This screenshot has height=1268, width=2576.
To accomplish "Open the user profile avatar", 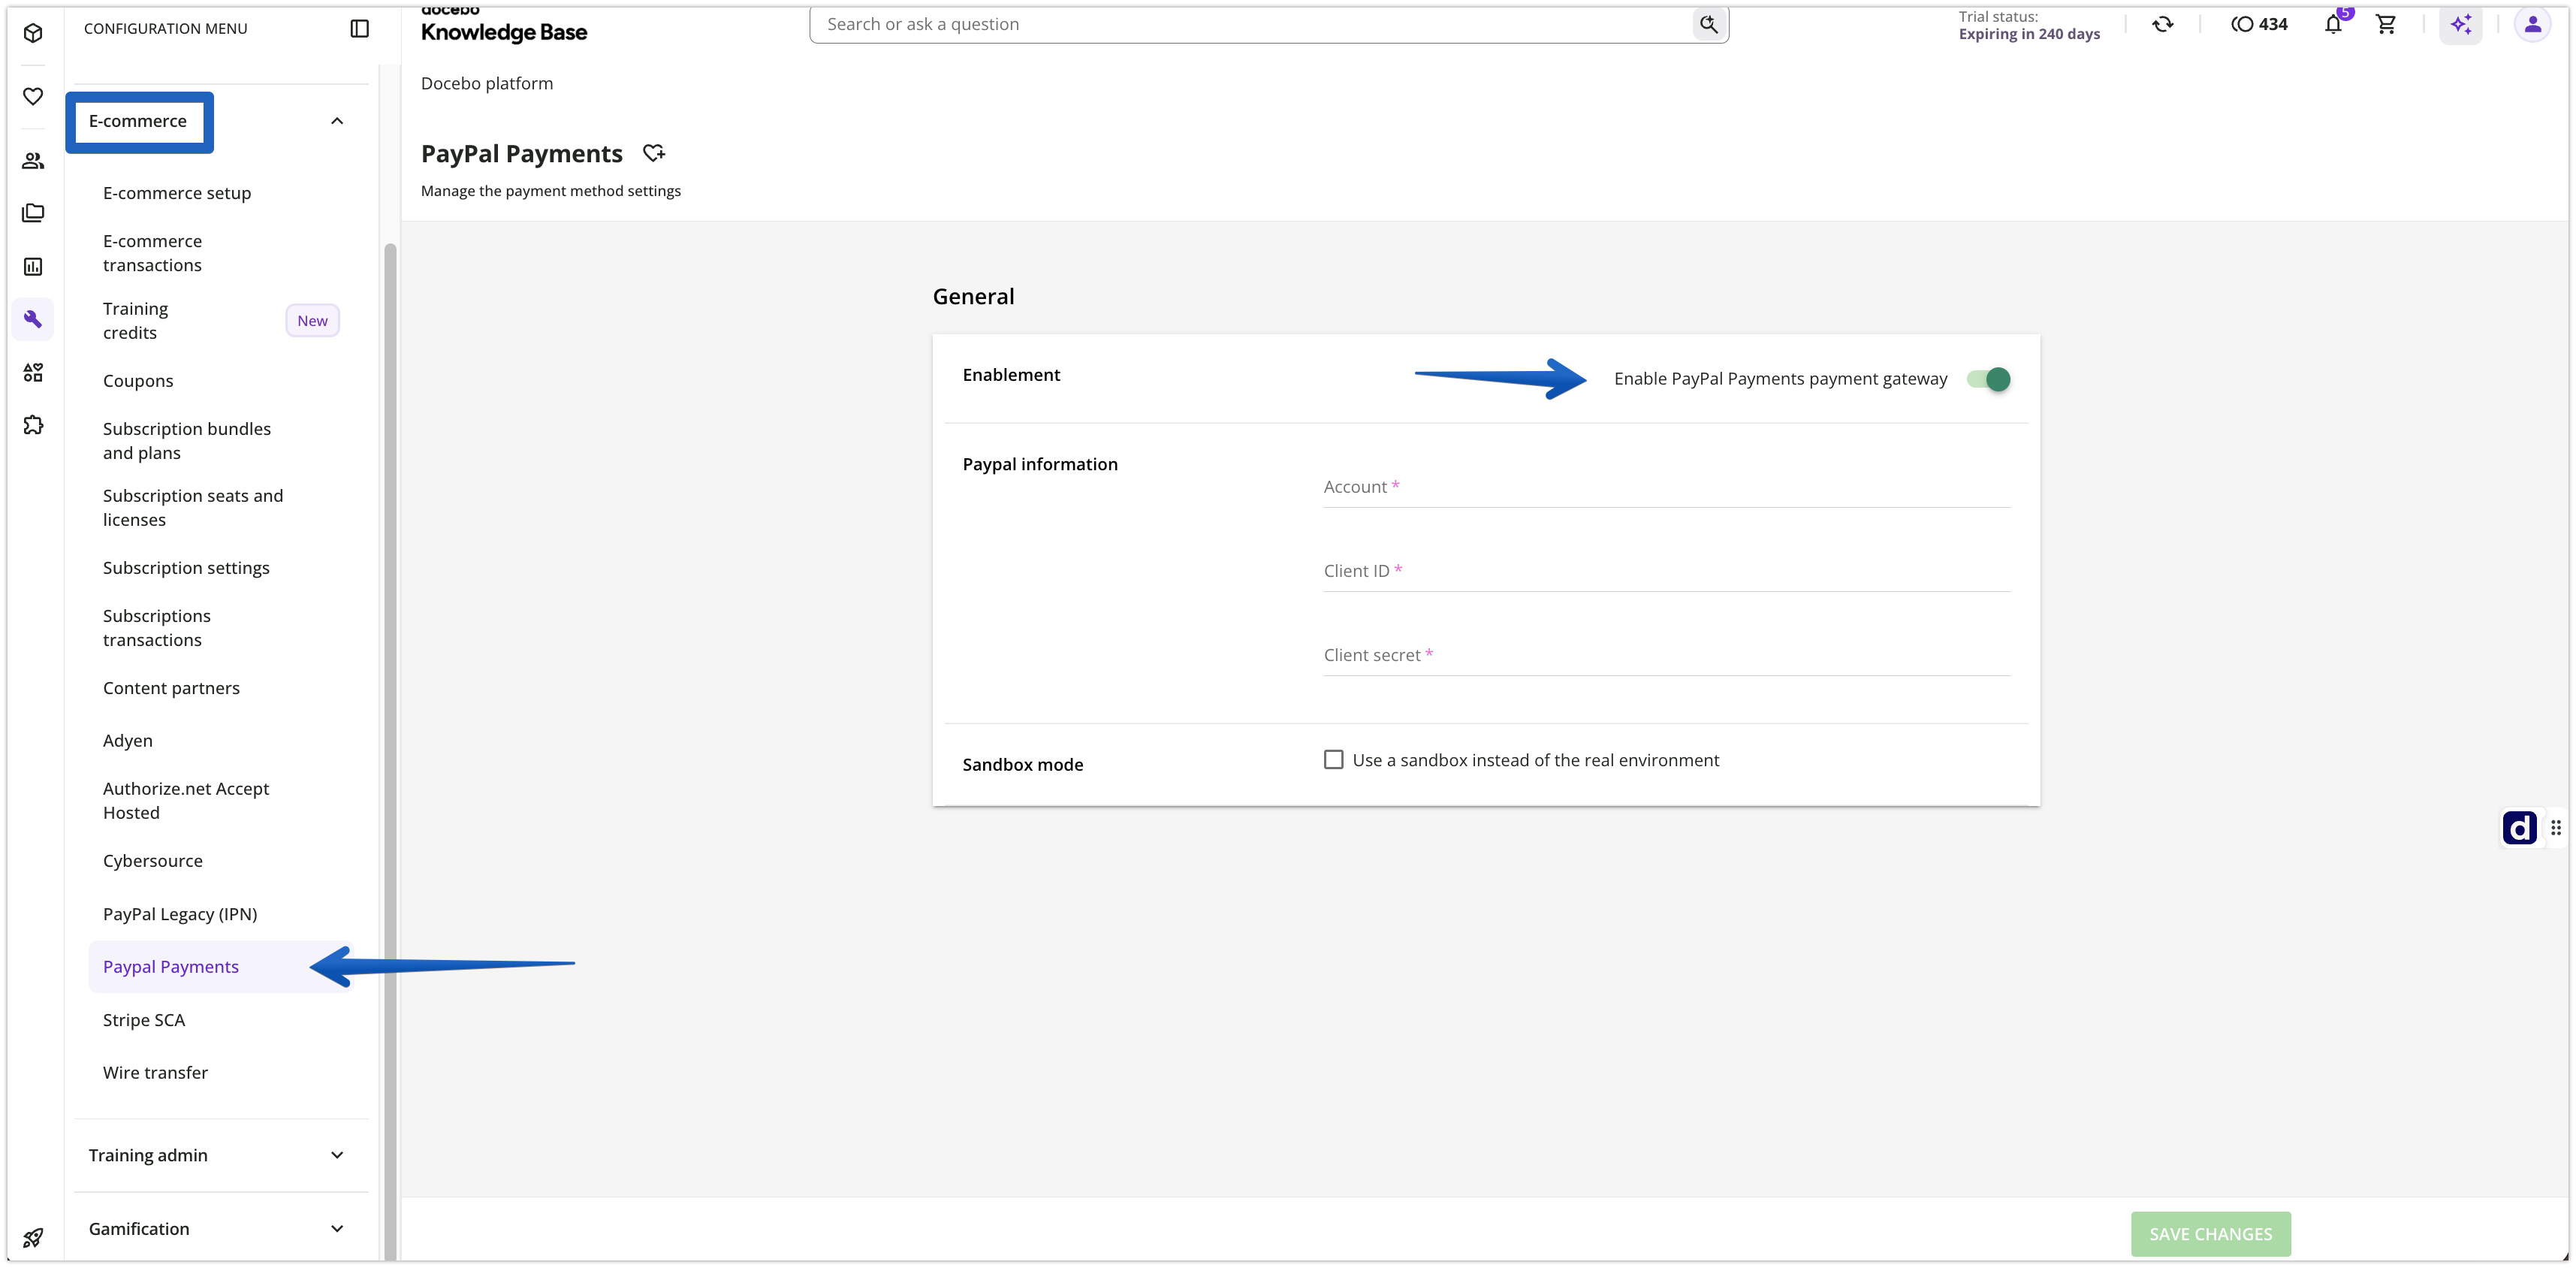I will tap(2532, 25).
